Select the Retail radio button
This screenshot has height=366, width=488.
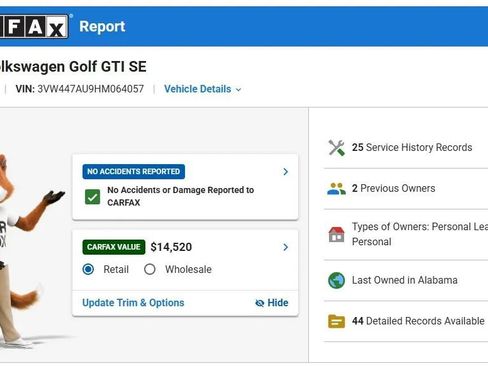(88, 269)
